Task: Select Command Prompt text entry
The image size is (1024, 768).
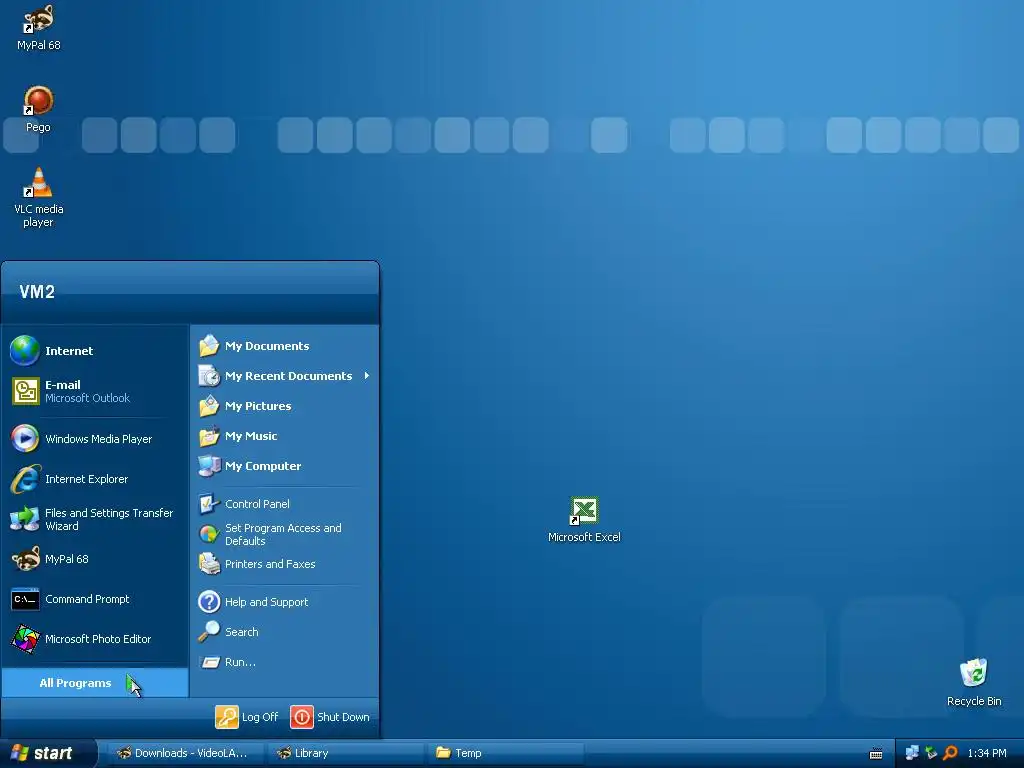Action: (88, 599)
